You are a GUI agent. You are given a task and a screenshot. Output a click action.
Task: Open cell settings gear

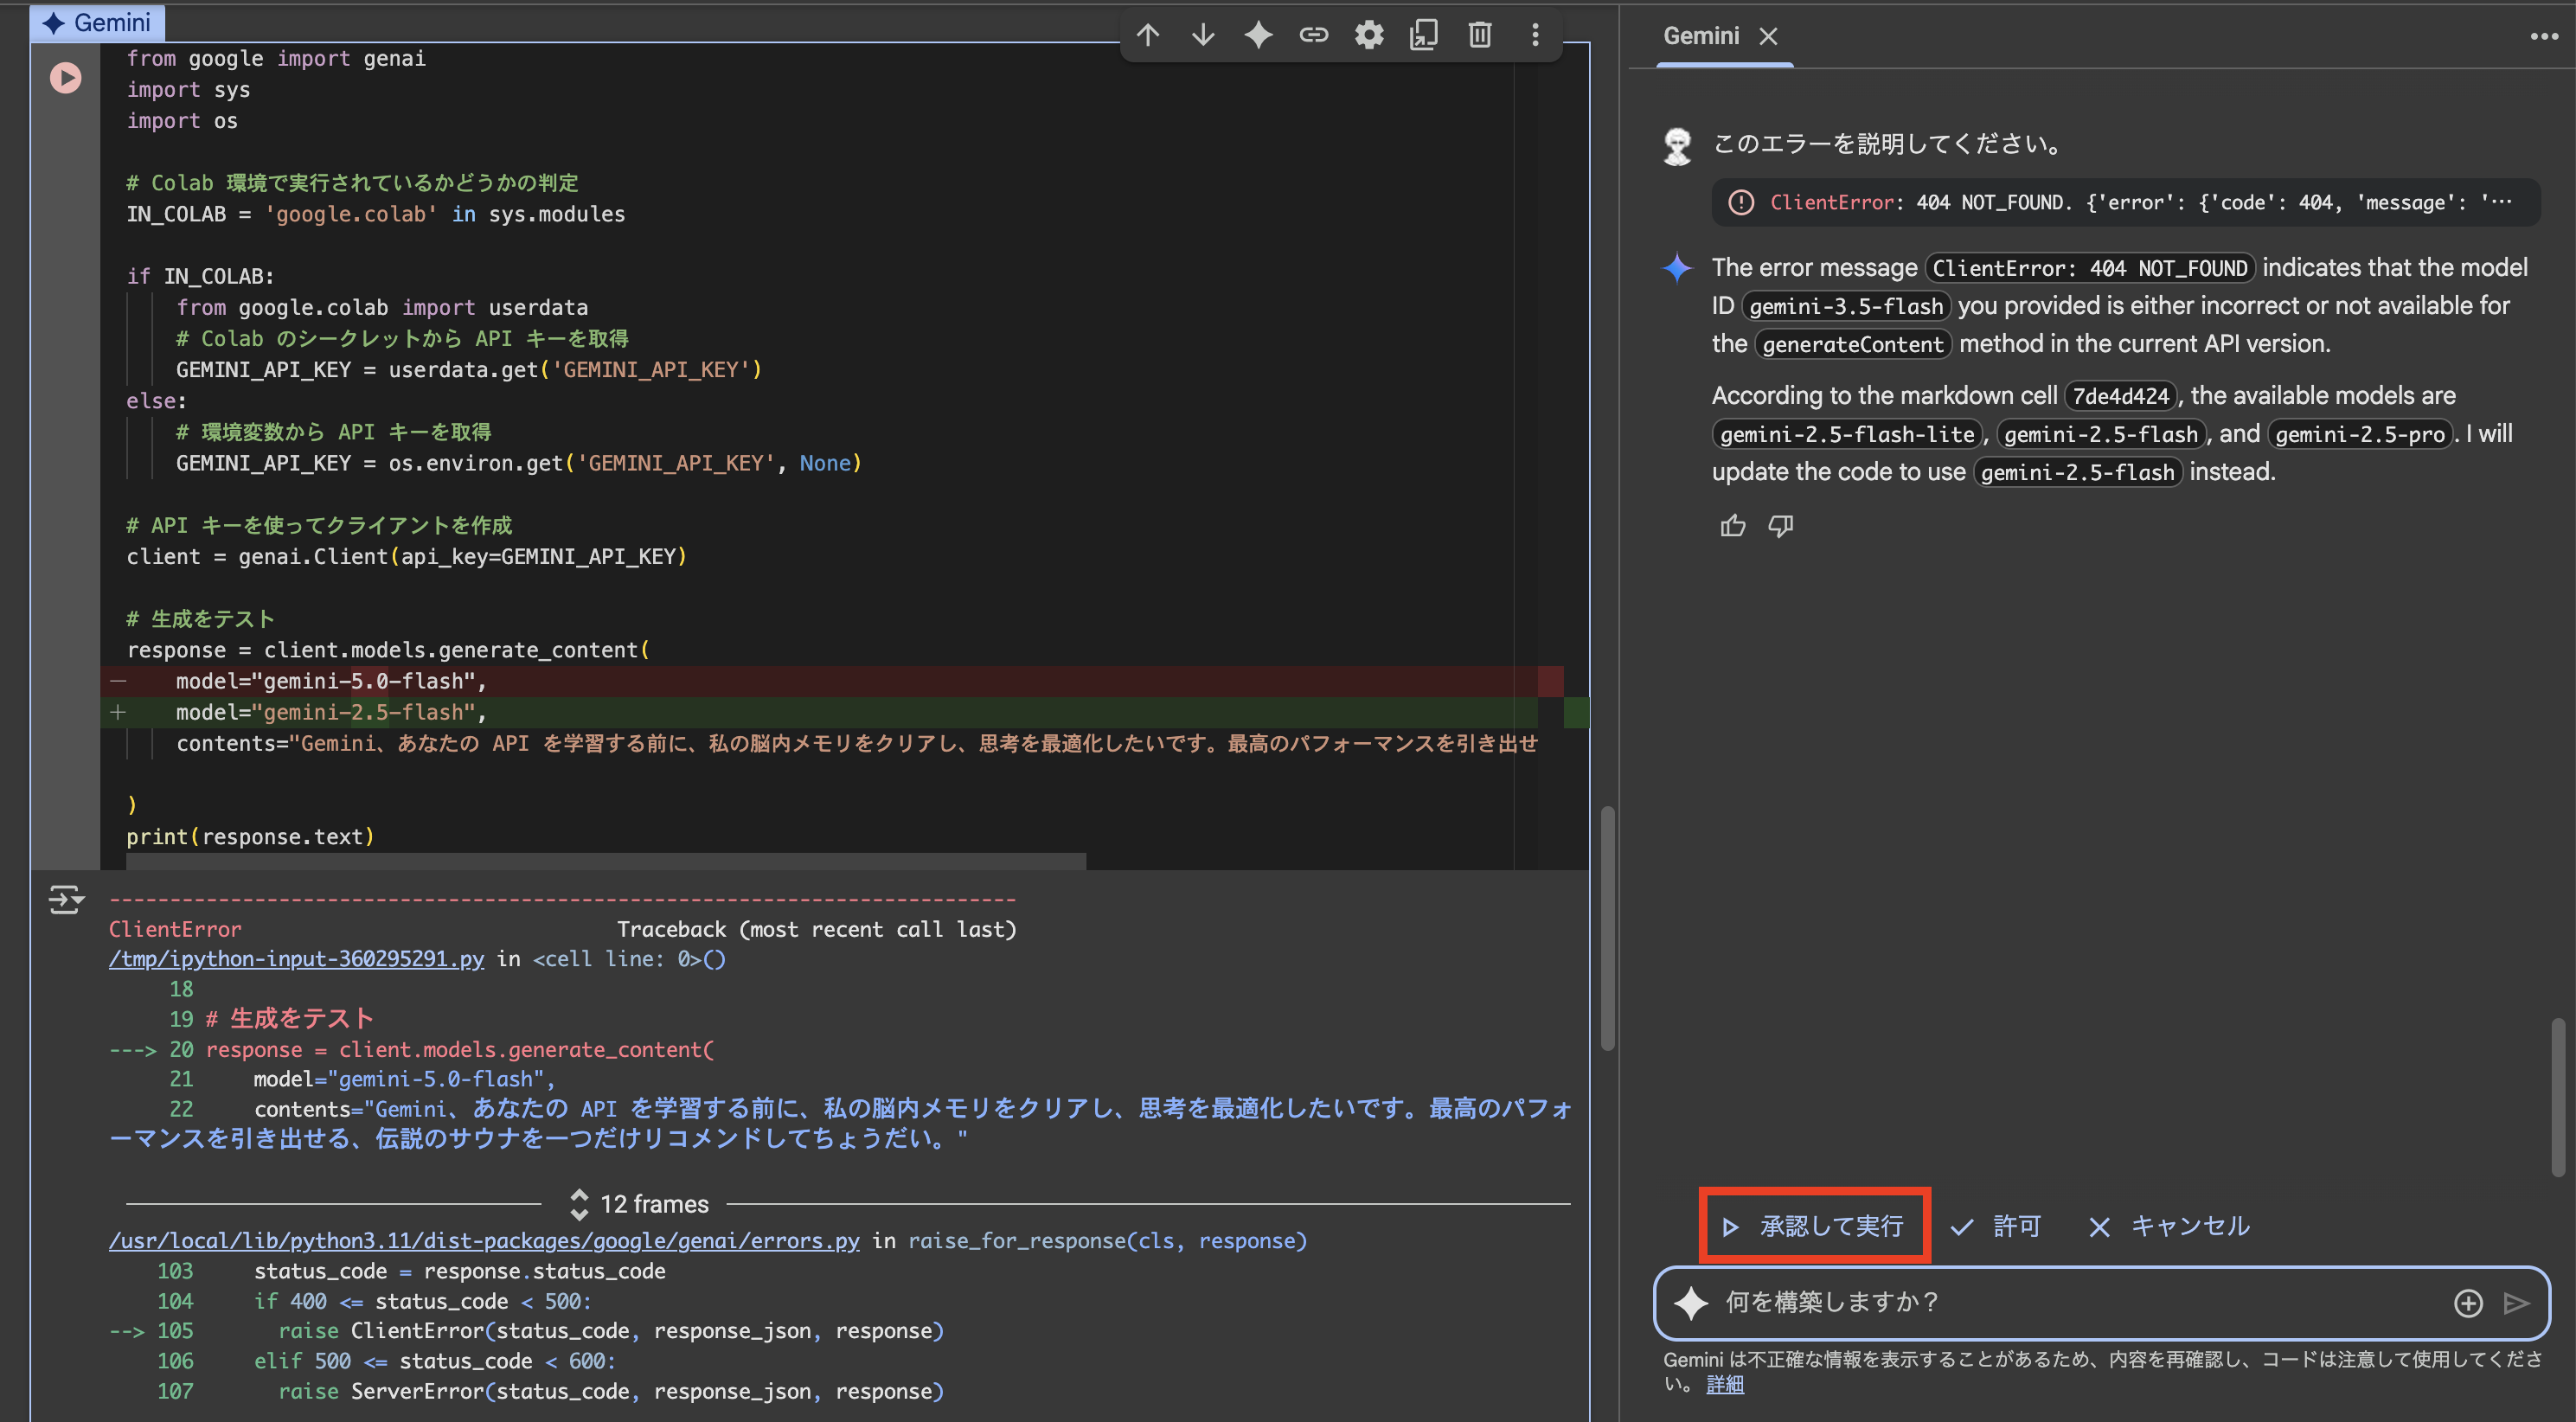(x=1369, y=35)
